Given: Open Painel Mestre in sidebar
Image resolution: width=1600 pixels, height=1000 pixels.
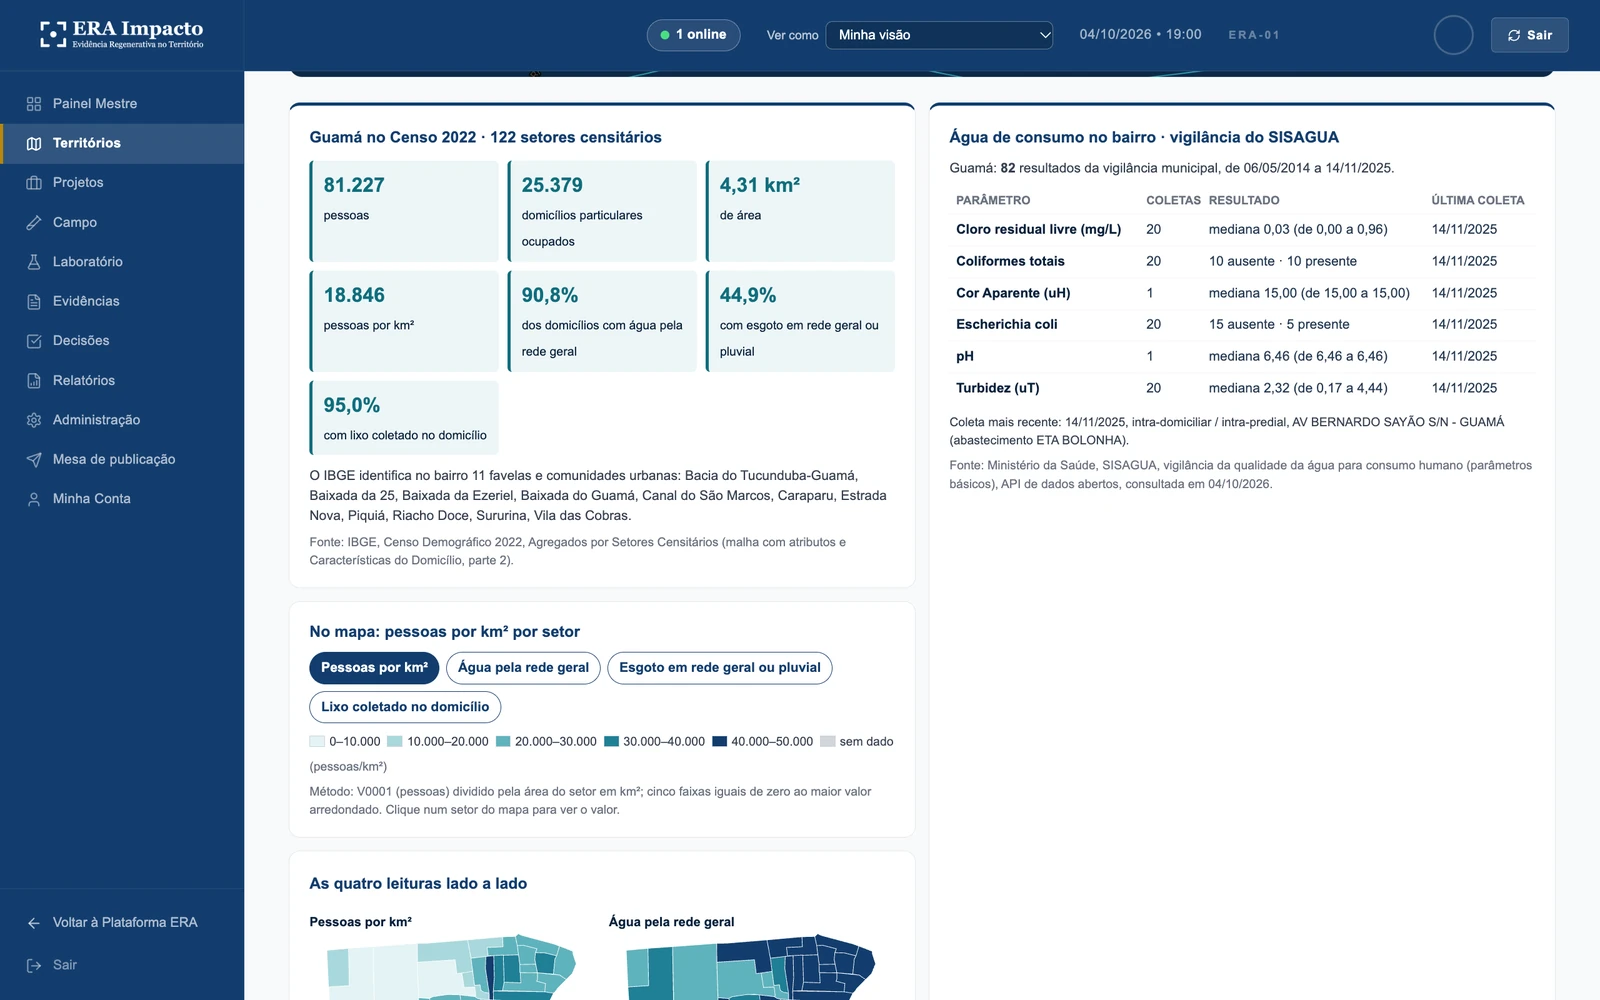Looking at the screenshot, I should (x=122, y=104).
